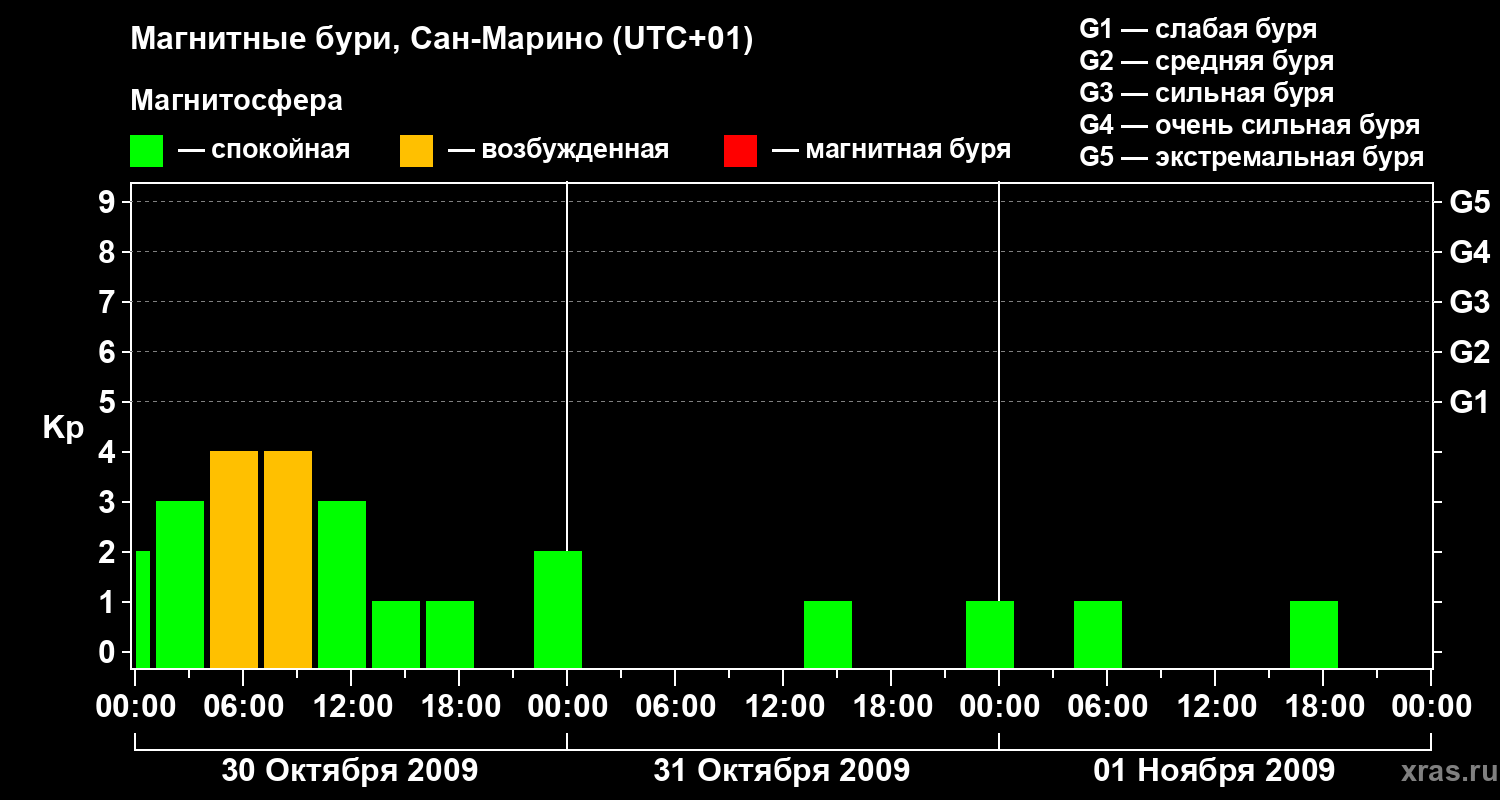The height and width of the screenshot is (800, 1500).
Task: Click the '31 Октября 2009' date label
Action: pyautogui.click(x=782, y=771)
